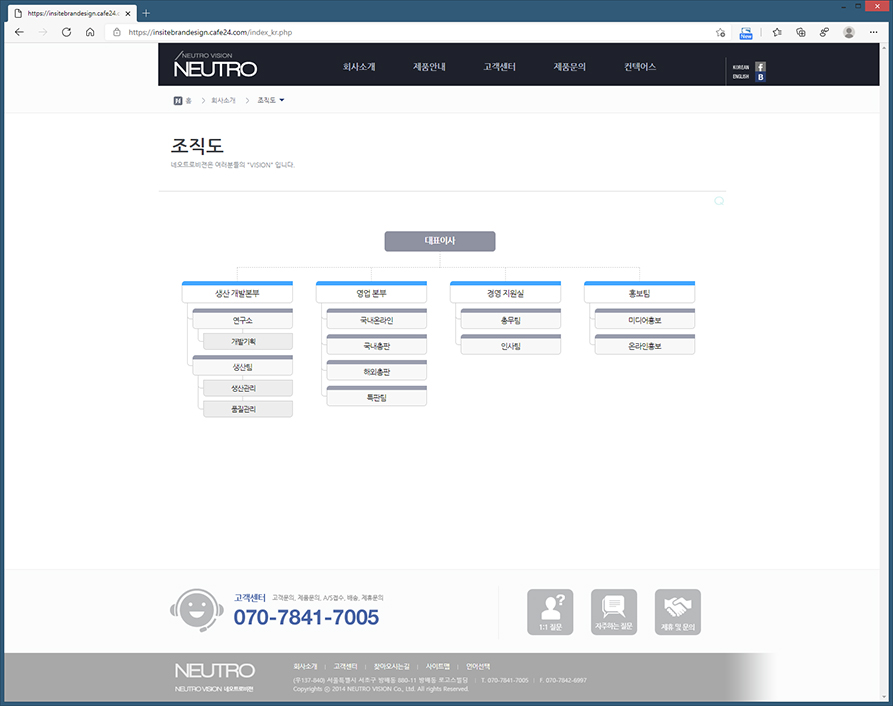Screen dimensions: 893x706
Task: Click the 제휴 및 문의 handshake icon
Action: click(678, 612)
